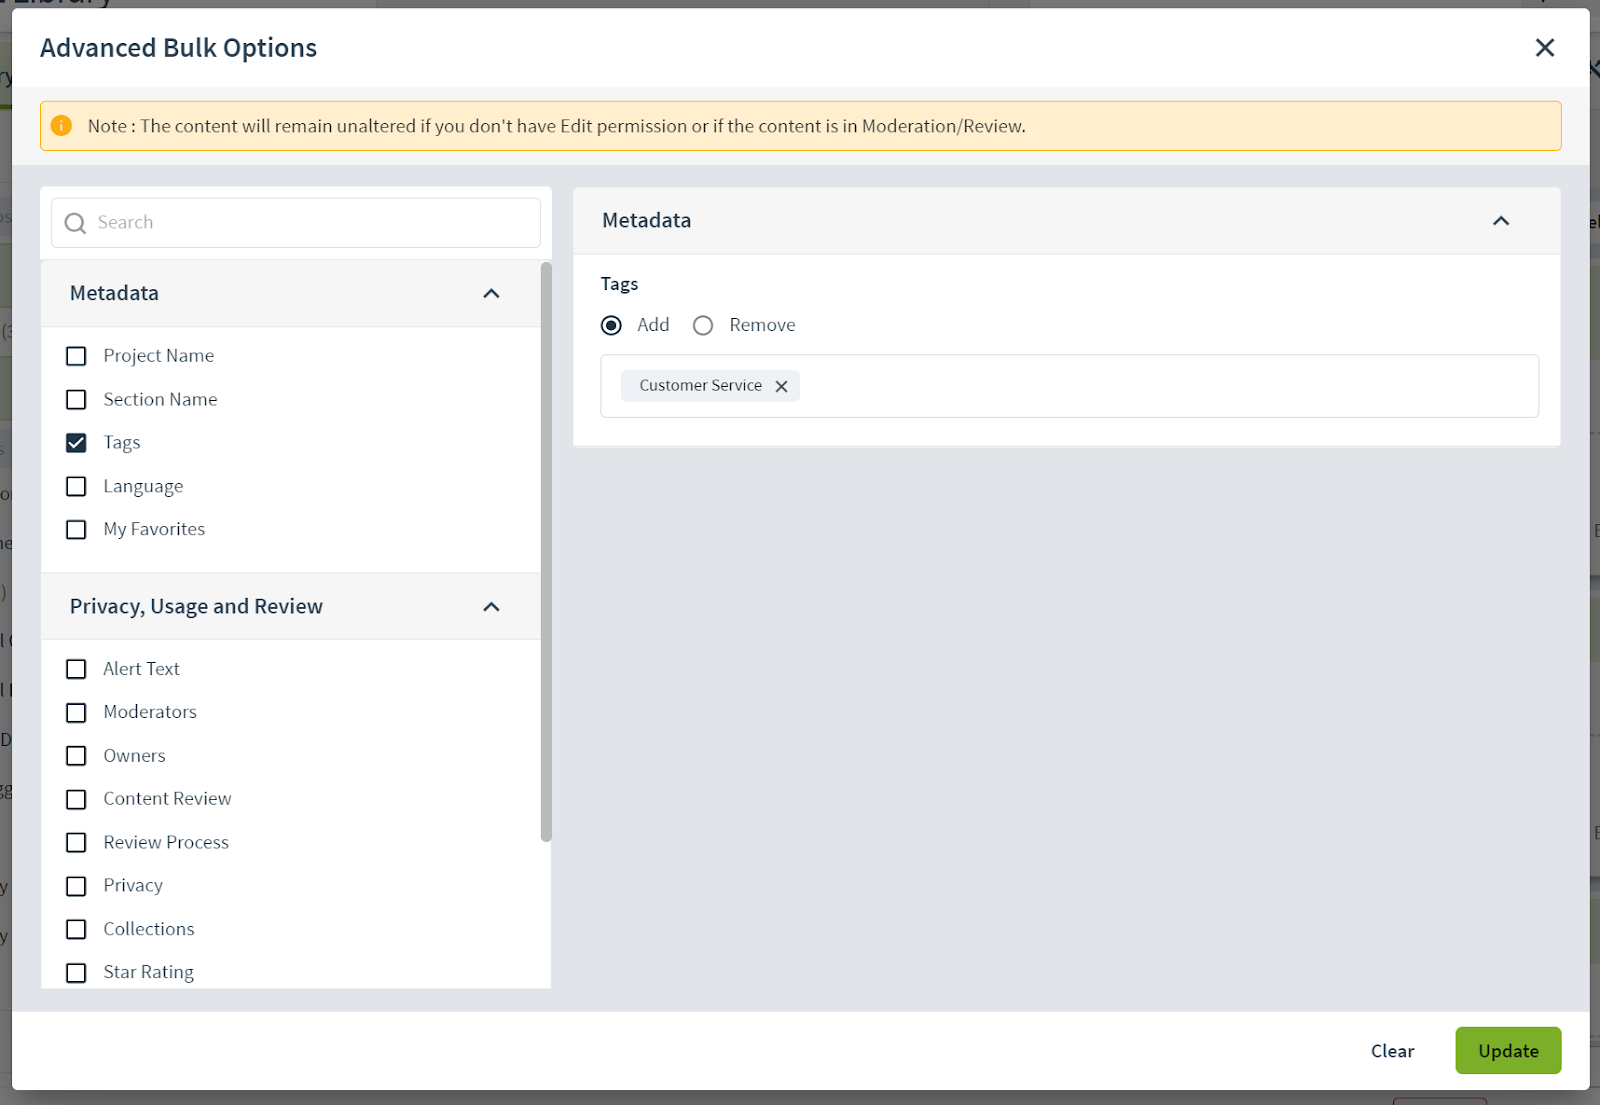The height and width of the screenshot is (1105, 1600).
Task: Click the note about Edit permission
Action: pos(556,126)
